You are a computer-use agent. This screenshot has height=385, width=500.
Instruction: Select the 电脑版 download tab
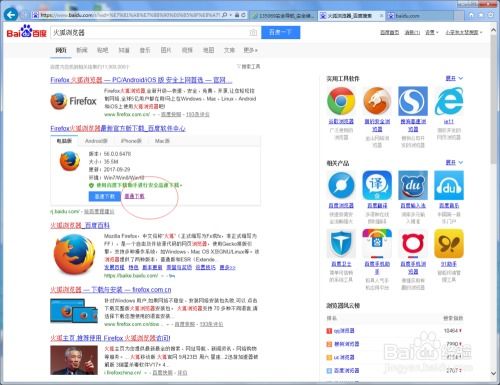click(64, 141)
